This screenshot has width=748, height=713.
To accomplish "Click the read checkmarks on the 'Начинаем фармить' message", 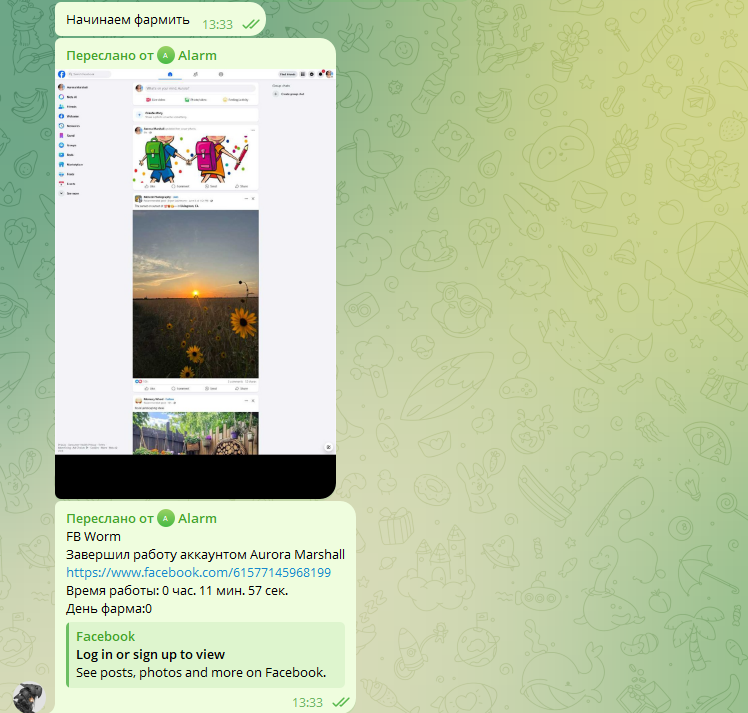I will 250,24.
